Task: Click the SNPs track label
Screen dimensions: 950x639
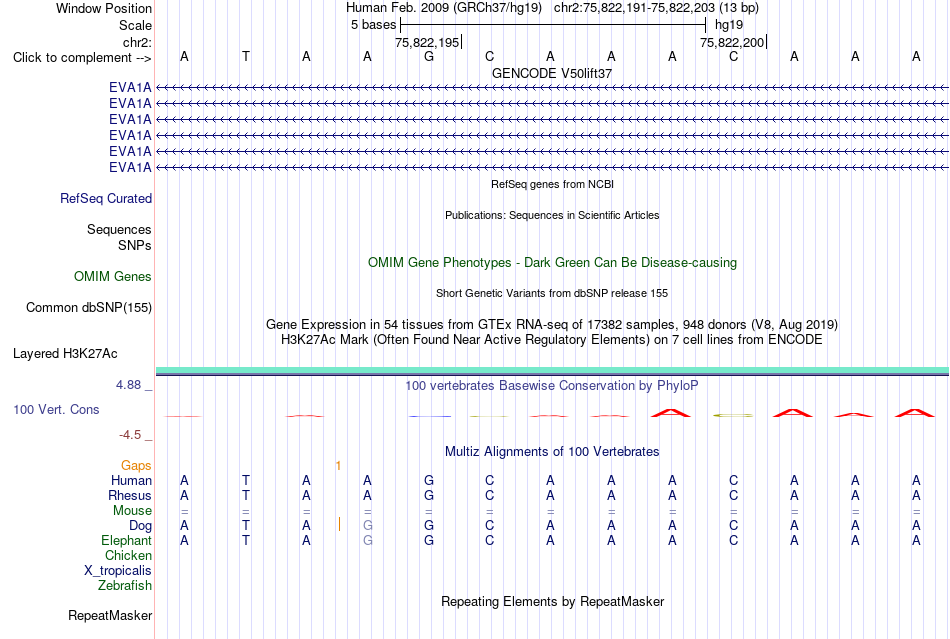Action: (135, 245)
